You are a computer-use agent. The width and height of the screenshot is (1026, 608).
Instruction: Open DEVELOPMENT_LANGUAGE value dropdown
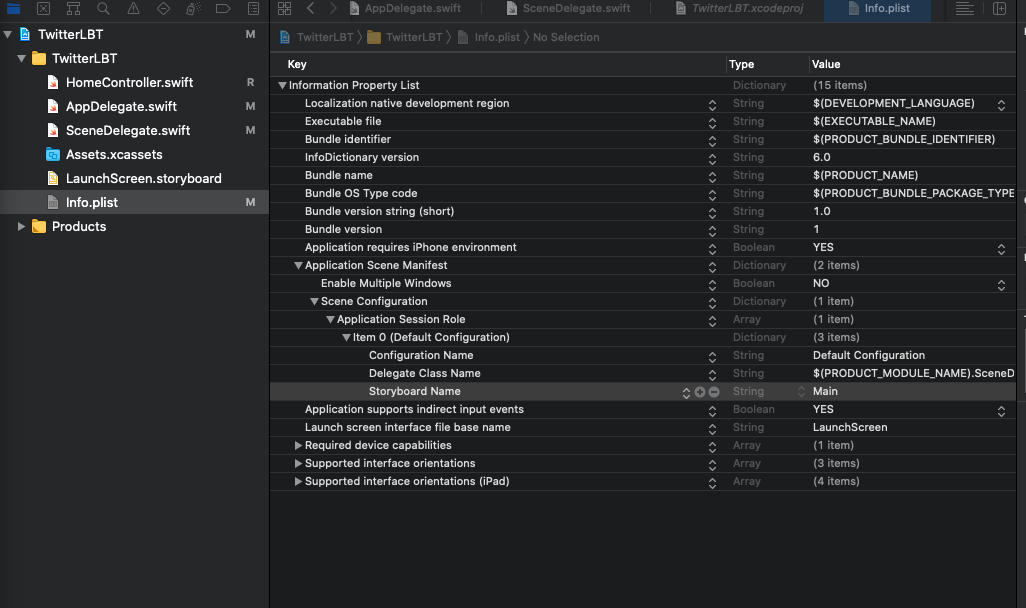pos(1001,105)
